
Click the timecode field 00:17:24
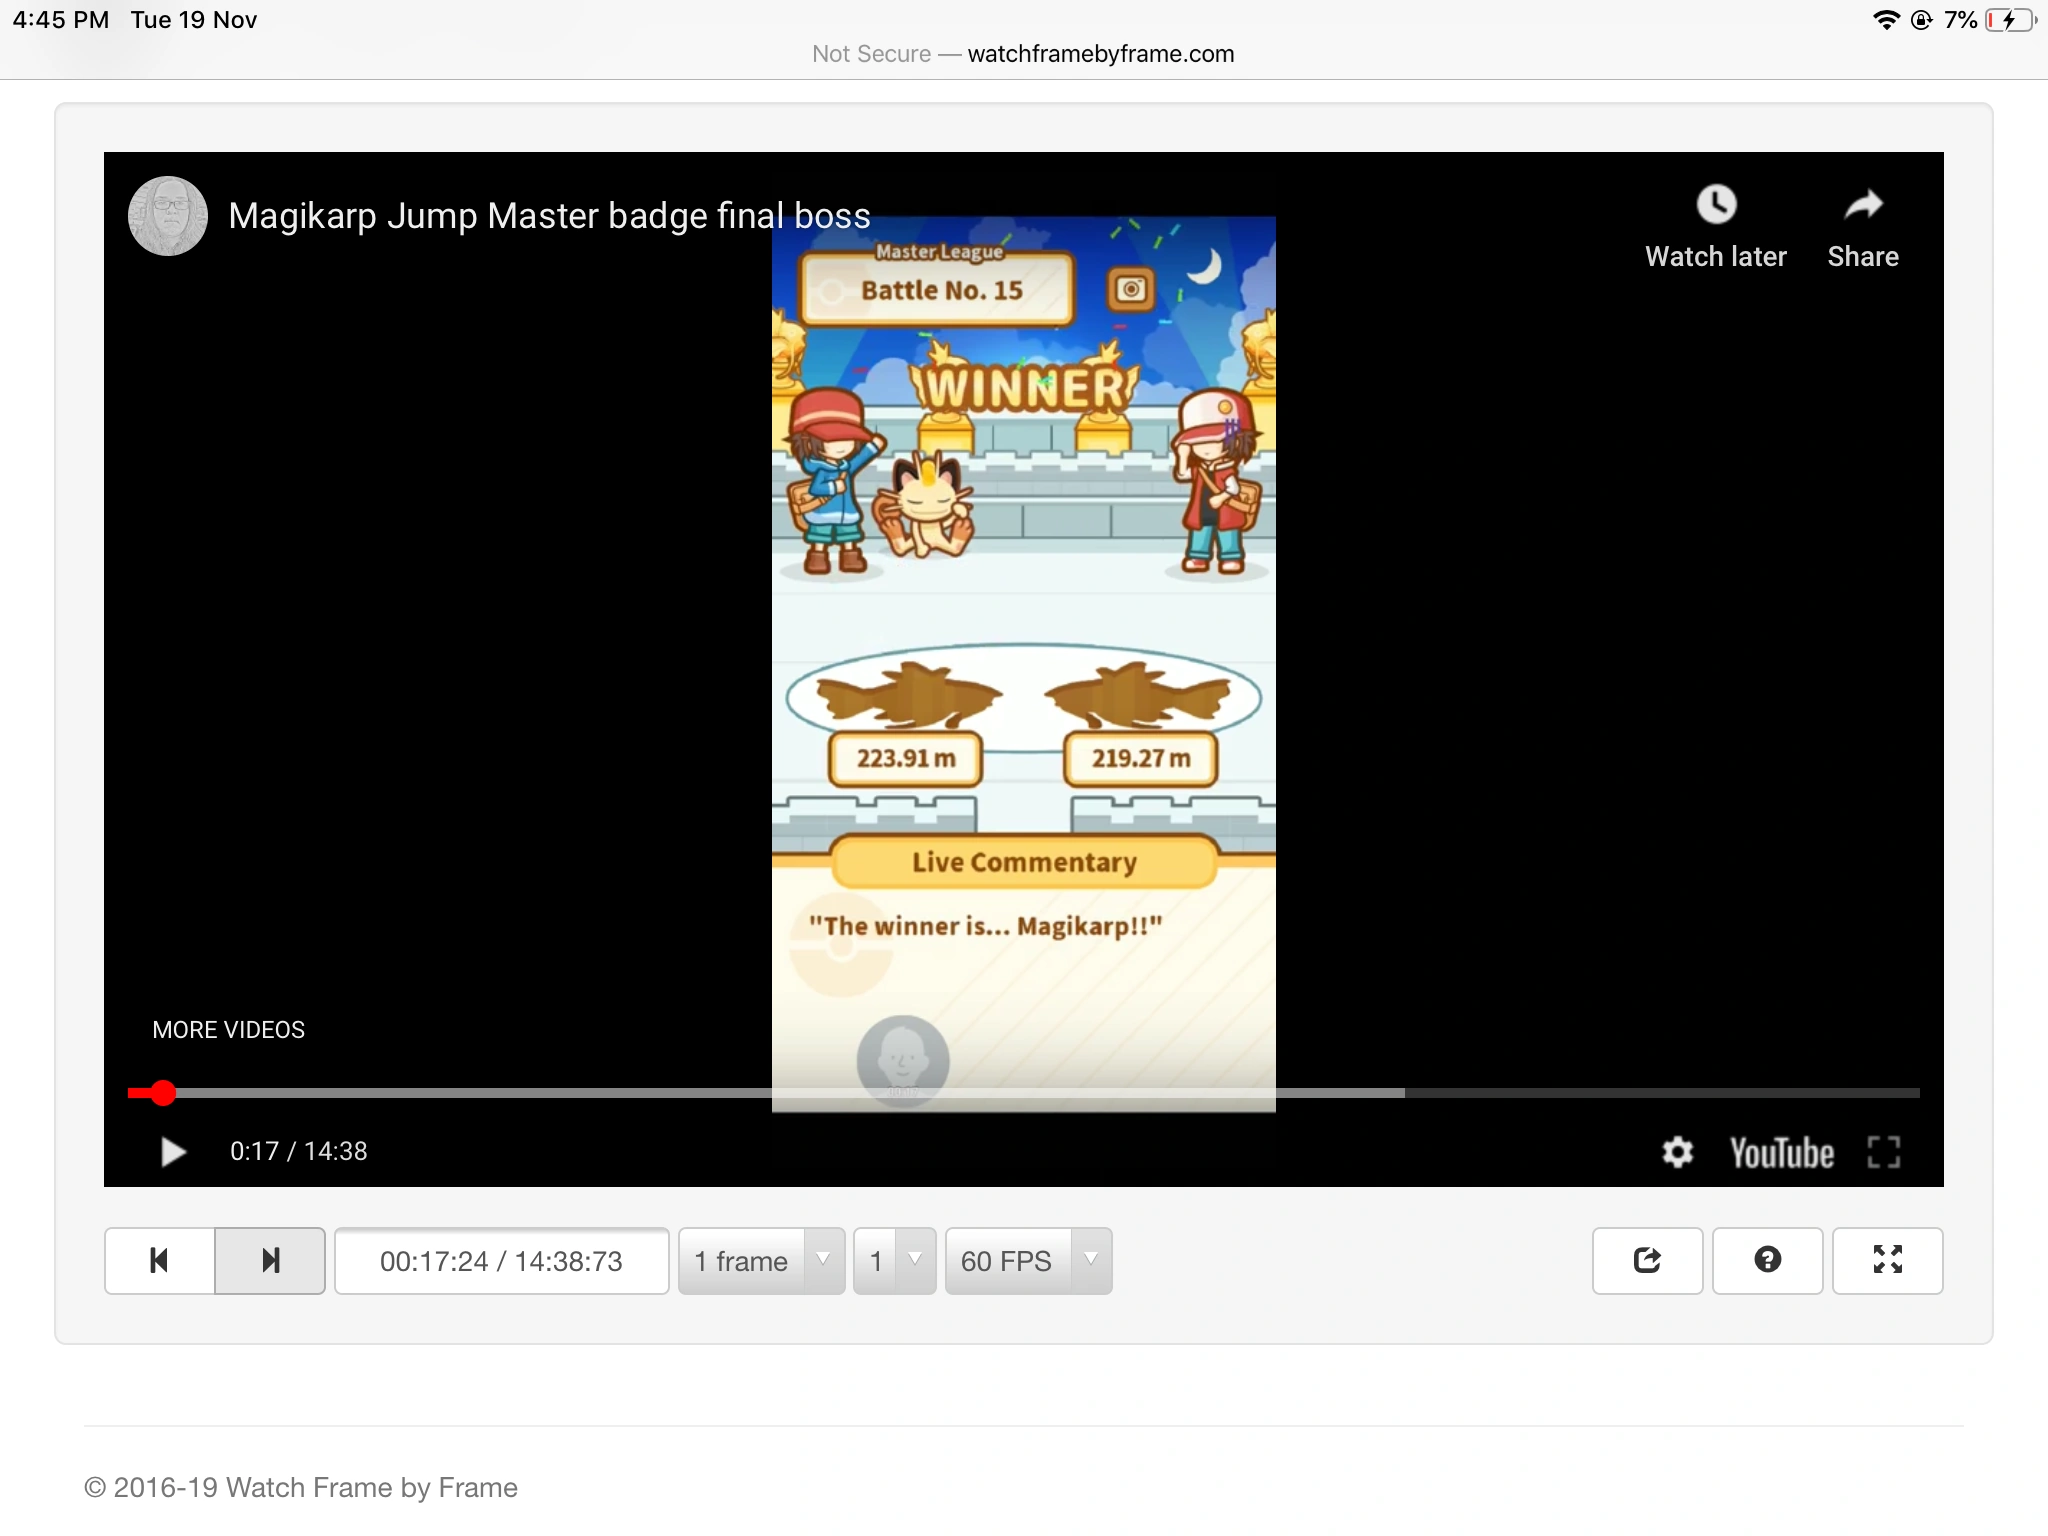click(x=501, y=1260)
